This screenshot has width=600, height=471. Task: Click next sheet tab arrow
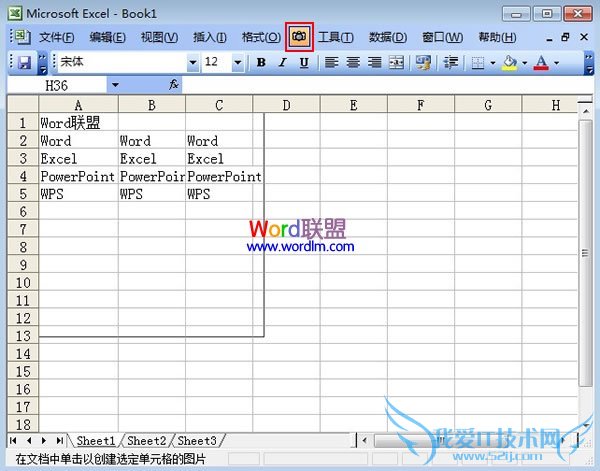tap(44, 441)
